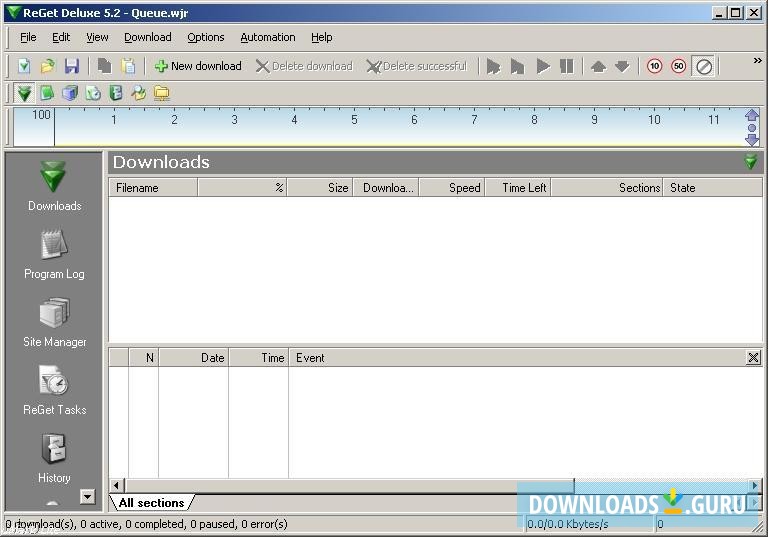The height and width of the screenshot is (537, 768).
Task: Close the event log pane
Action: (x=753, y=358)
